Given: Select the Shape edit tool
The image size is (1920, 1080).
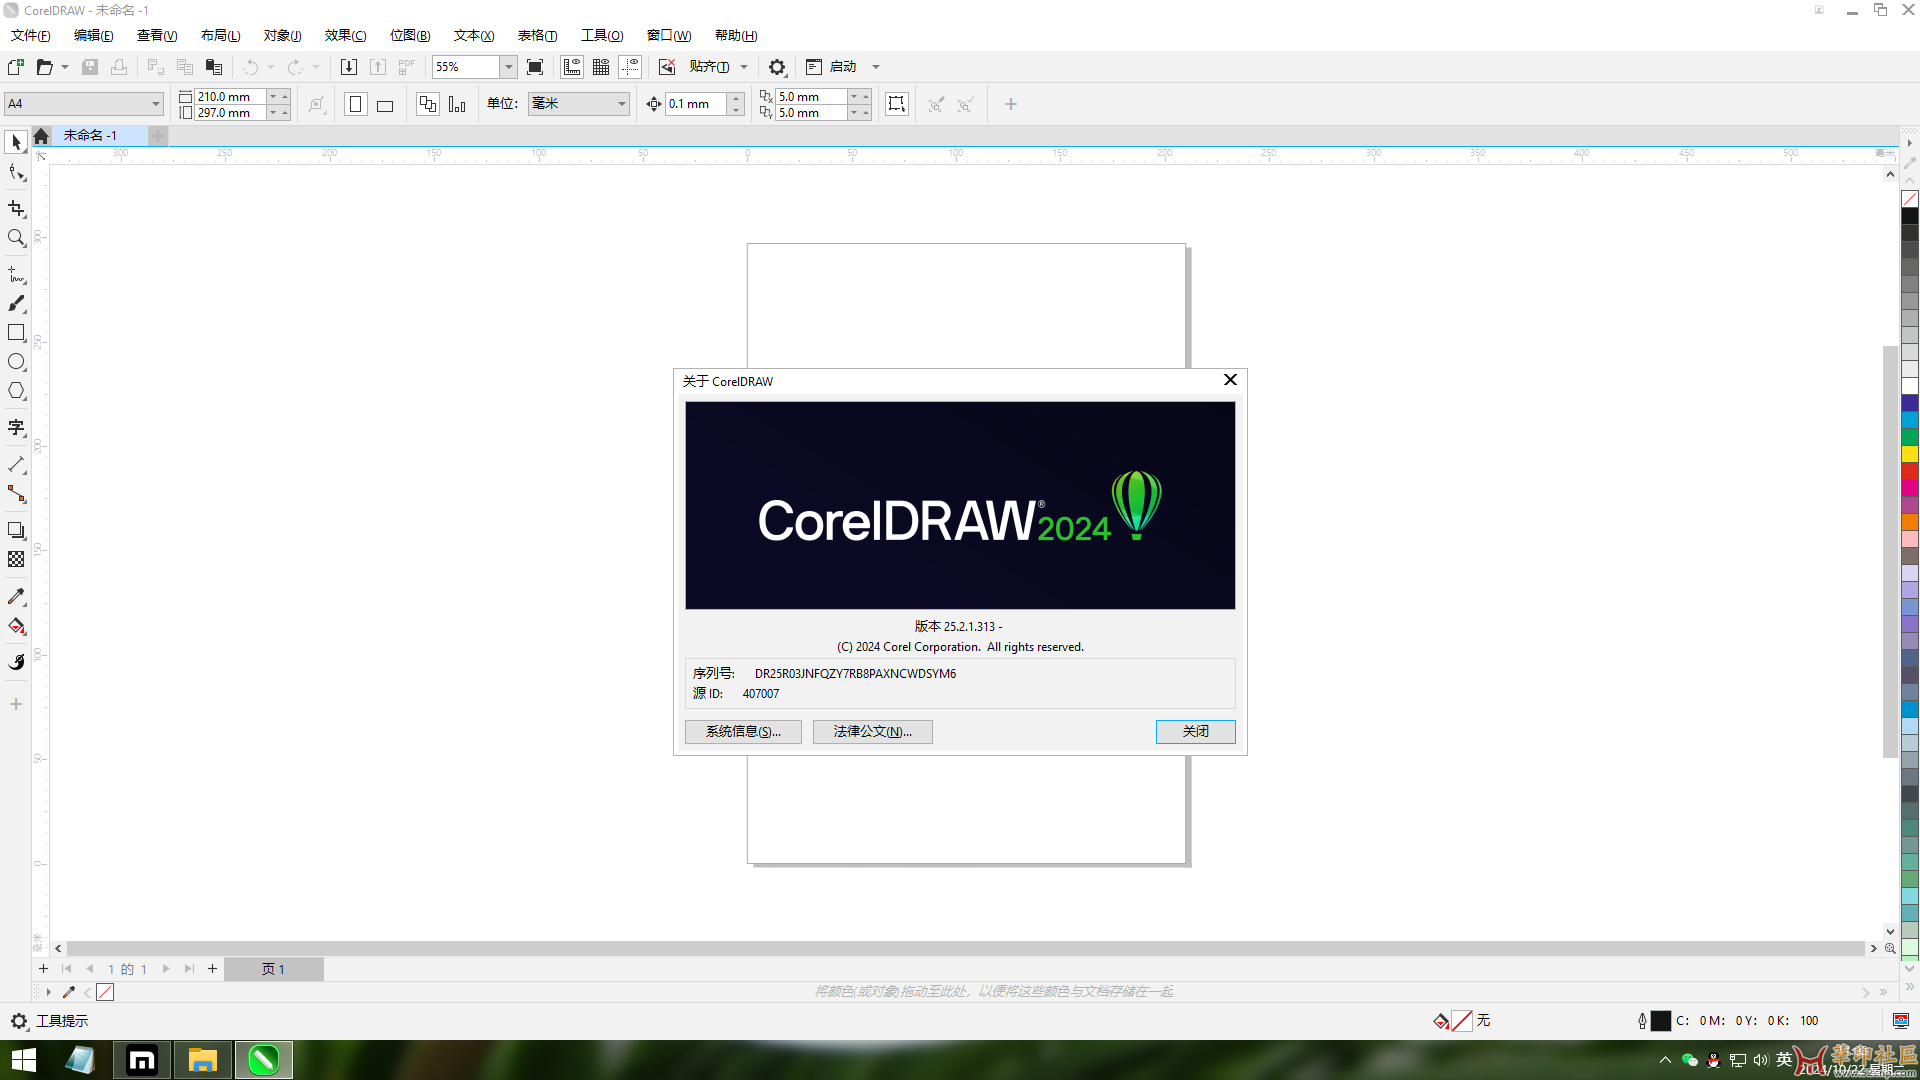Looking at the screenshot, I should coord(16,173).
